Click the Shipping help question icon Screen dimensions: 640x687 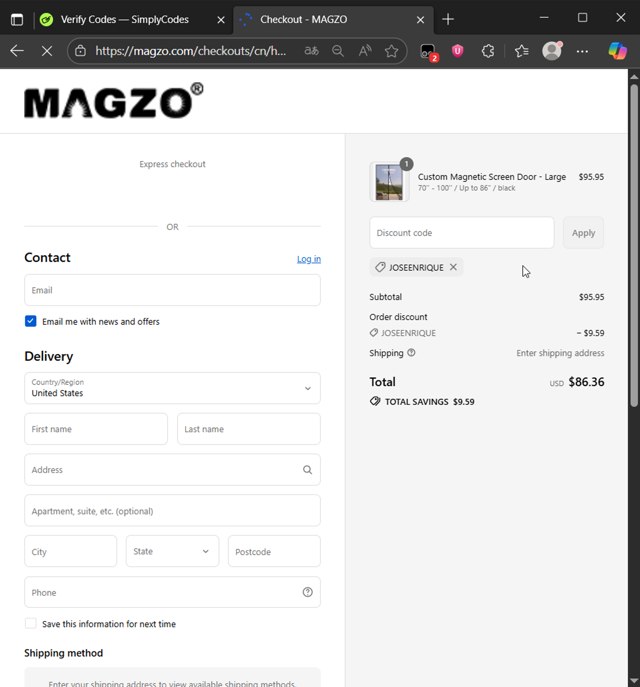pos(411,353)
